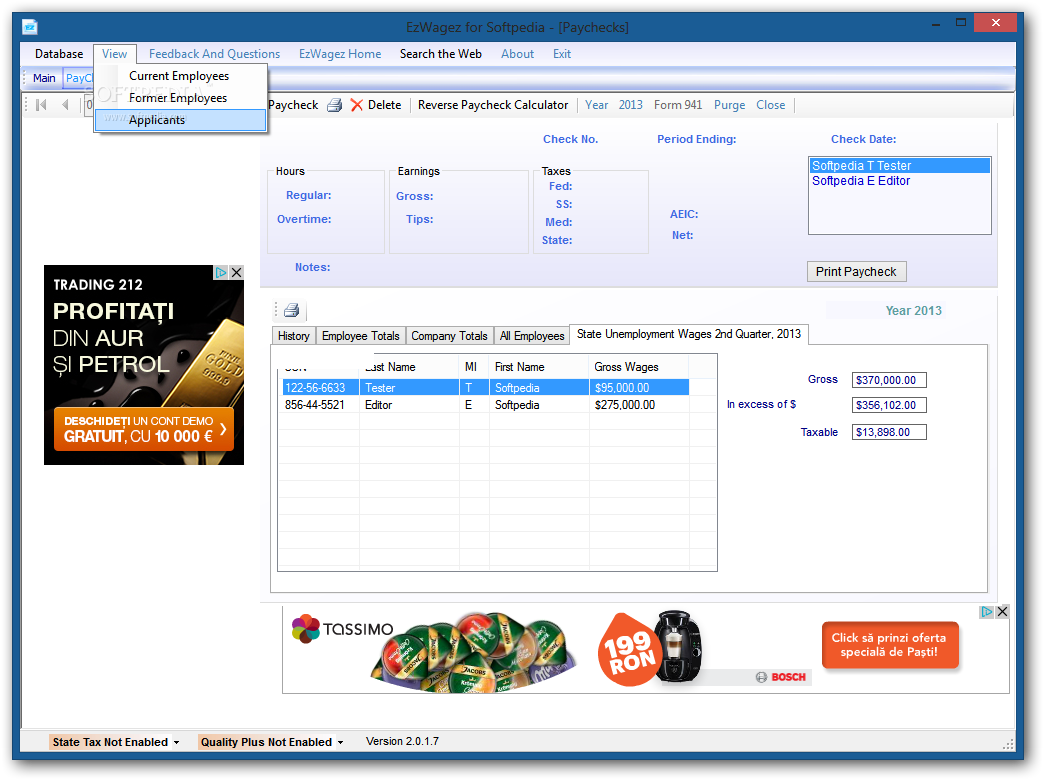Open the About menu
The width and height of the screenshot is (1044, 780).
[x=517, y=54]
